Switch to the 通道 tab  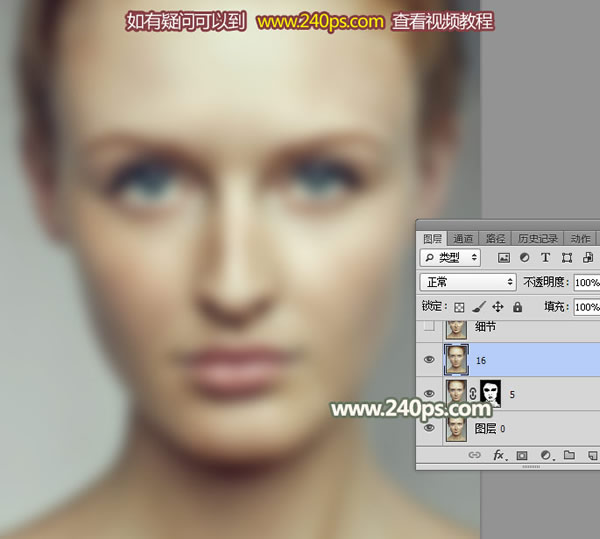(x=463, y=239)
